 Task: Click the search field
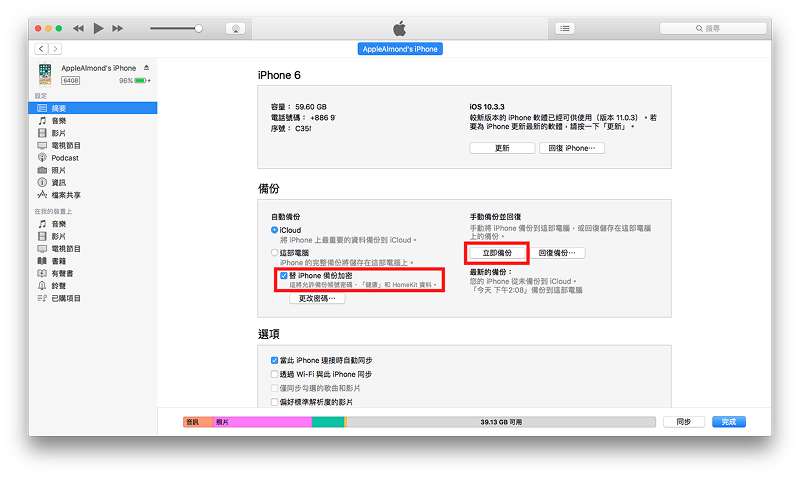(x=713, y=29)
